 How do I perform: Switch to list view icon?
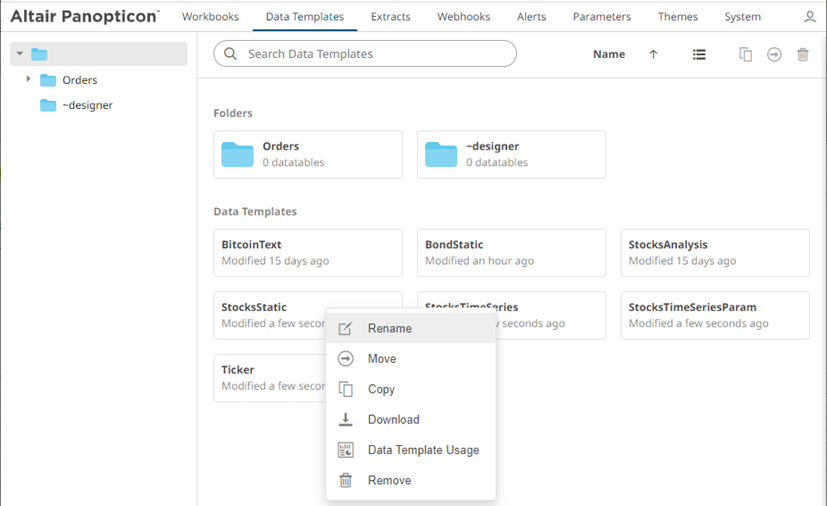[x=699, y=55]
